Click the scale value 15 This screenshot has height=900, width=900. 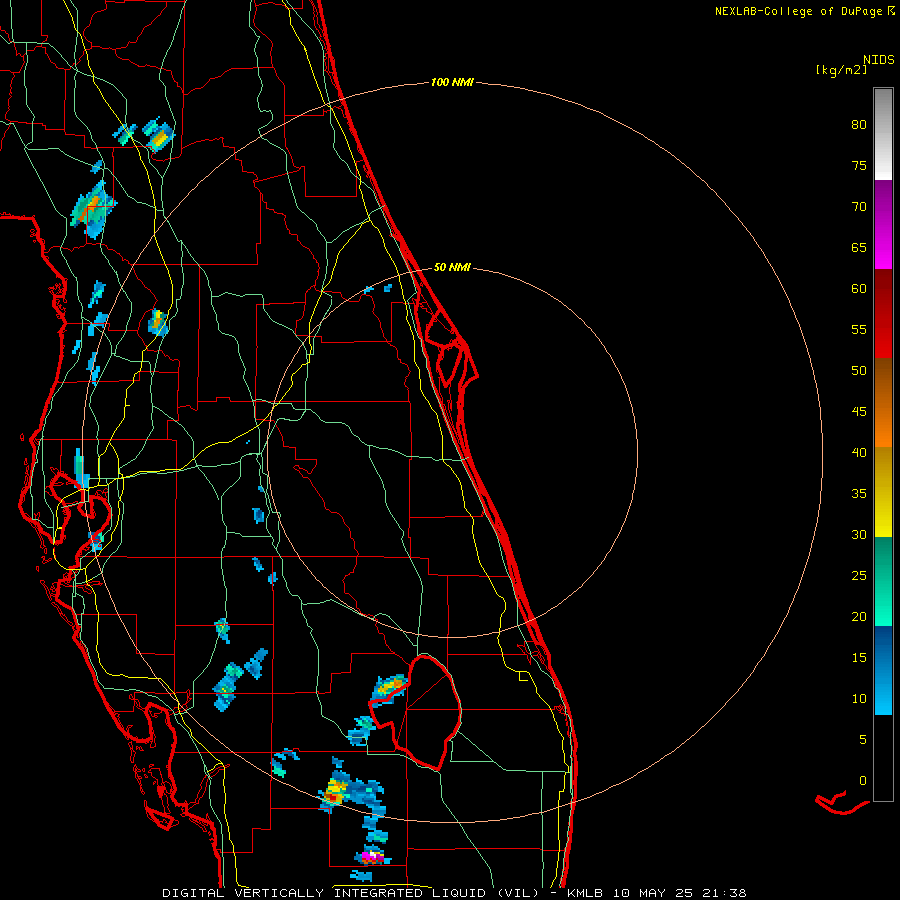(x=859, y=658)
